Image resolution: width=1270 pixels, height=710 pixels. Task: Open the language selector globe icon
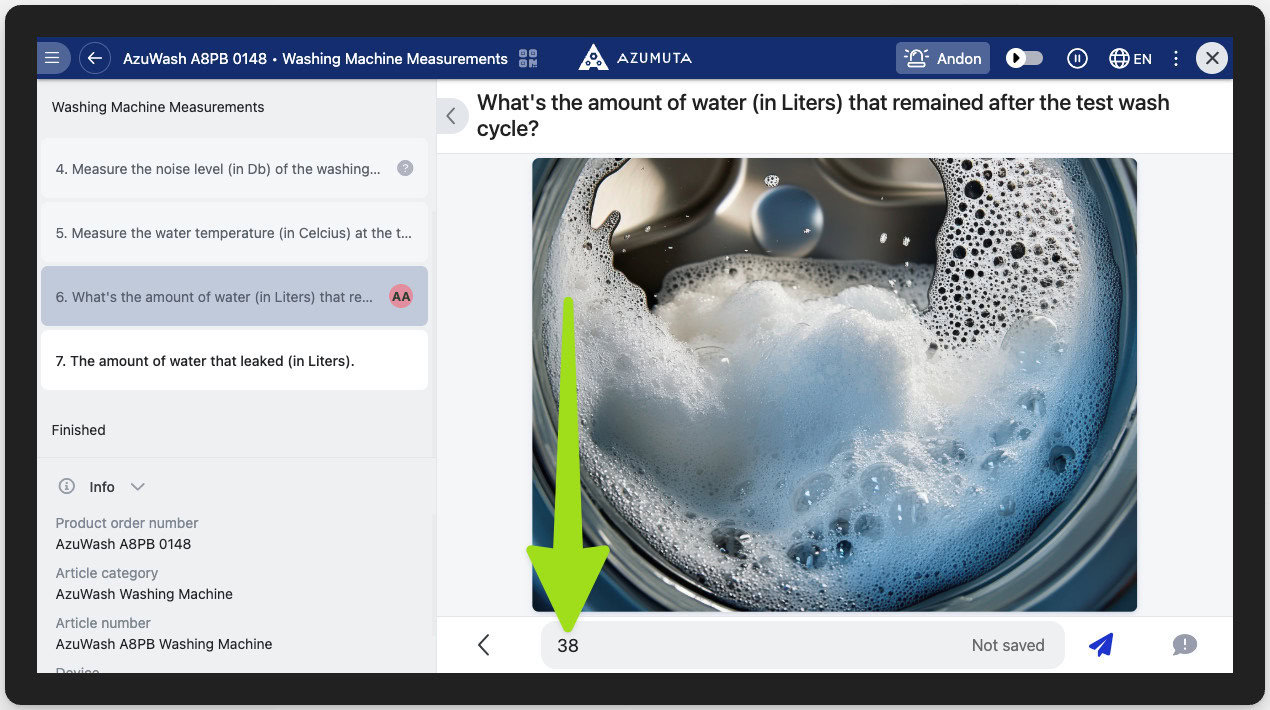tap(1117, 58)
